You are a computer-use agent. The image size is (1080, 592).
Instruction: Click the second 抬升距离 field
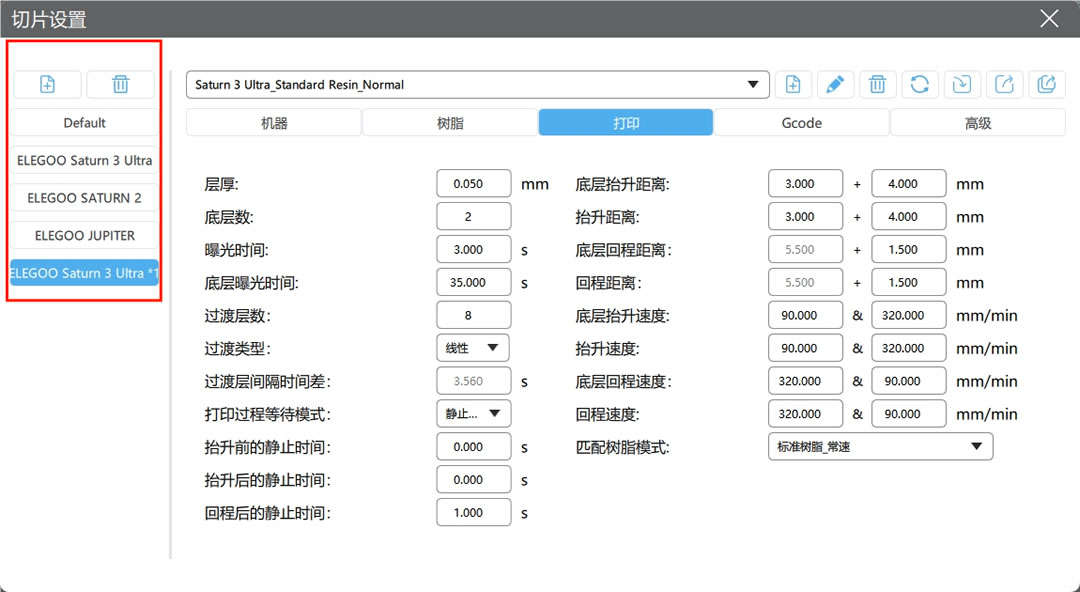pyautogui.click(x=908, y=216)
